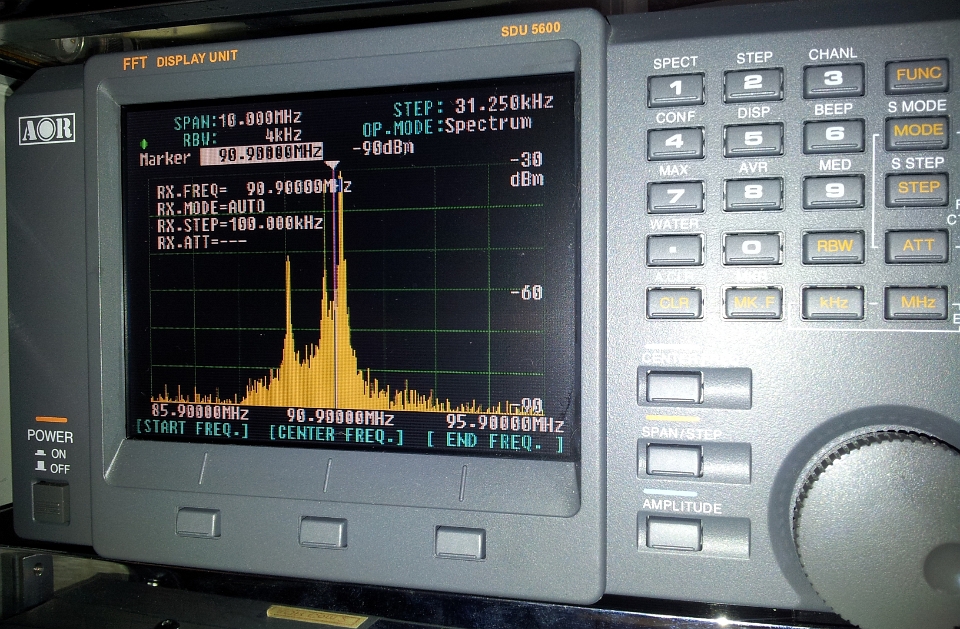
Task: Click the 90.90000MHz value above [CENTER FREQ.]
Action: point(340,417)
